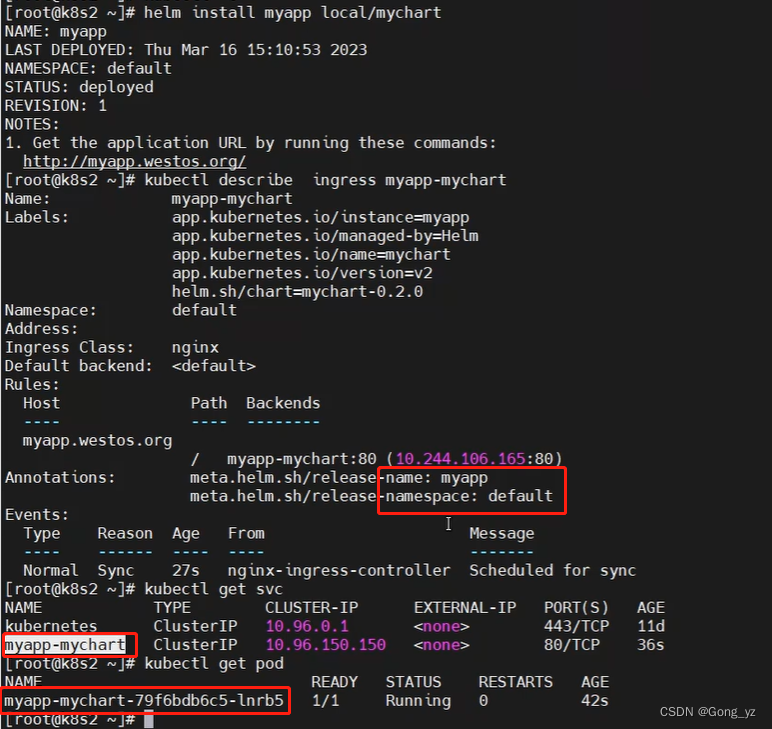Click the 'meta.helm.sh/release-name: myapp' annotation
The image size is (772, 729).
click(339, 478)
